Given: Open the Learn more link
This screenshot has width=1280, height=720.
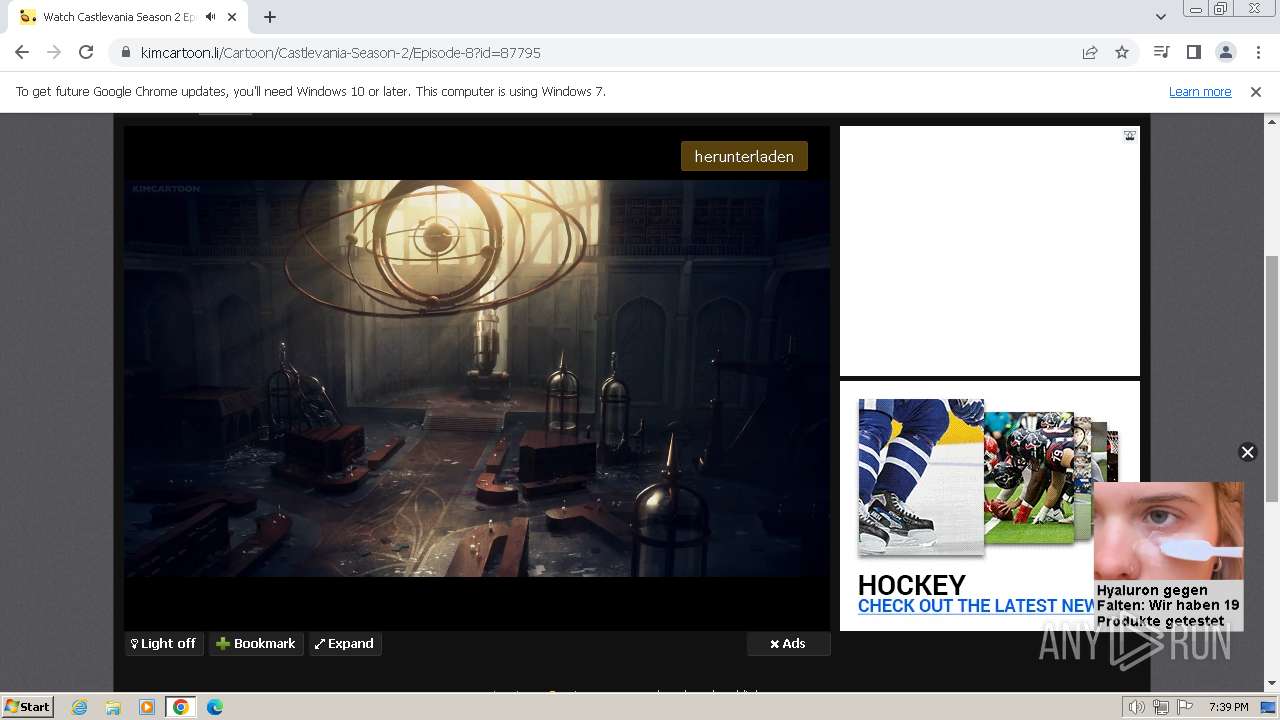Looking at the screenshot, I should click(1200, 91).
